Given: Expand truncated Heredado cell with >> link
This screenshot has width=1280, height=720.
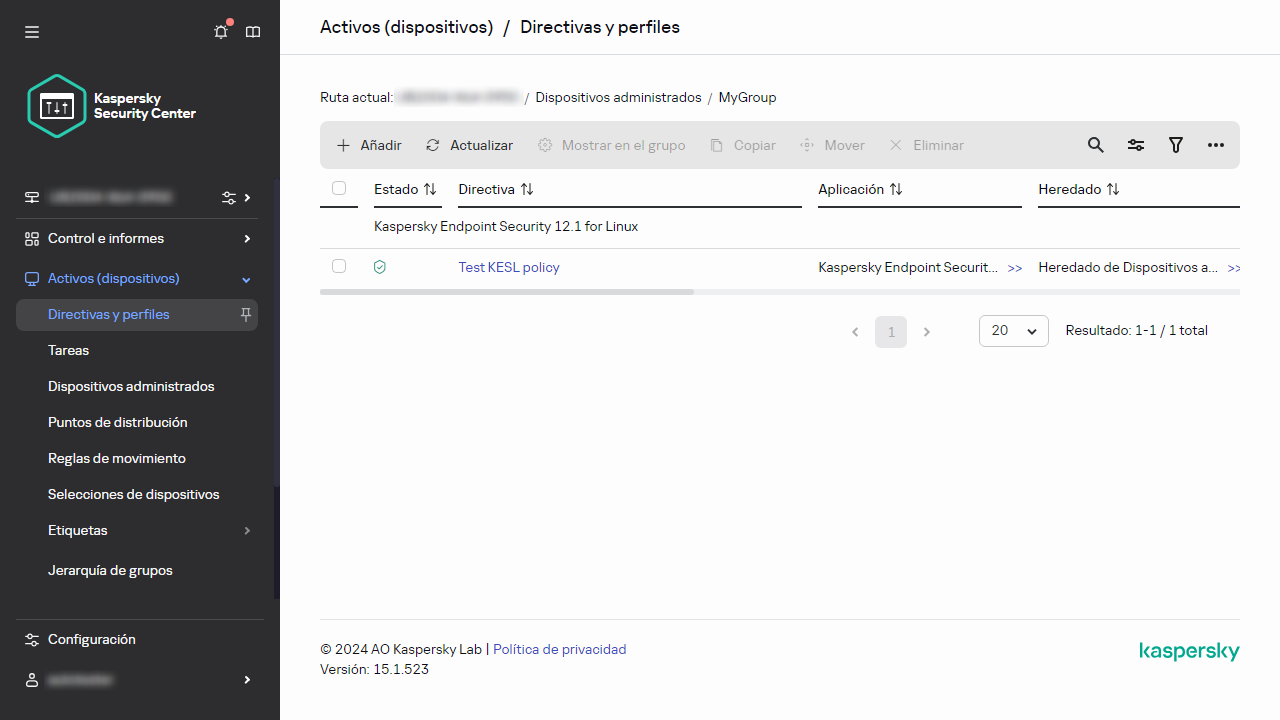Looking at the screenshot, I should click(x=1233, y=268).
